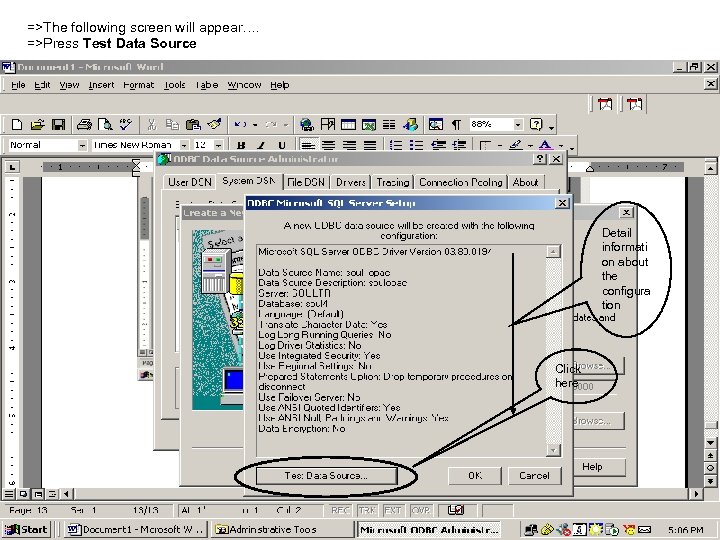Open Print Preview from Word toolbar
The image size is (720, 540).
(x=105, y=124)
